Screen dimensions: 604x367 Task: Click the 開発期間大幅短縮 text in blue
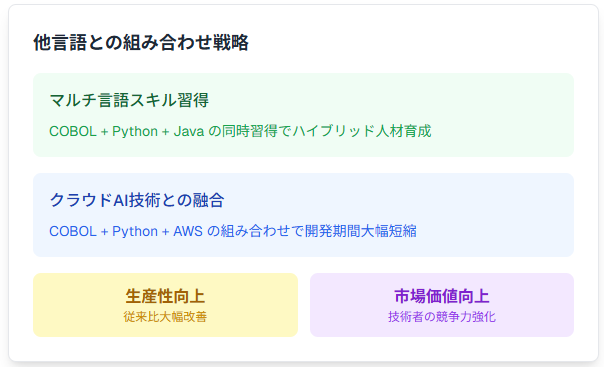[x=361, y=231]
